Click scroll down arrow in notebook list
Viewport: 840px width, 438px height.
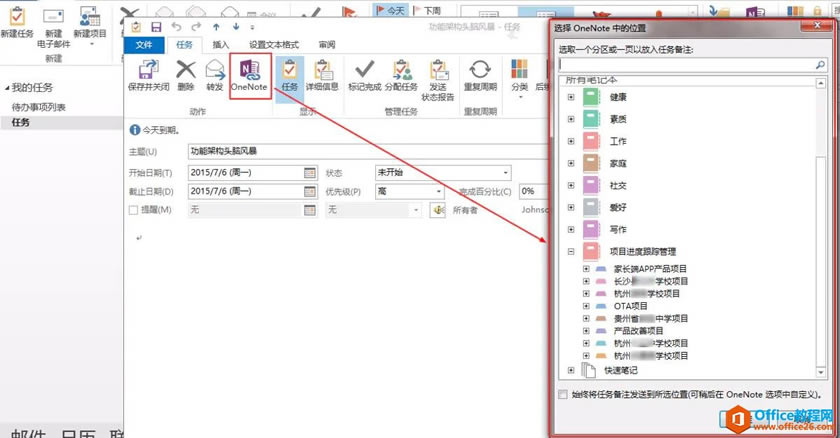[x=821, y=372]
